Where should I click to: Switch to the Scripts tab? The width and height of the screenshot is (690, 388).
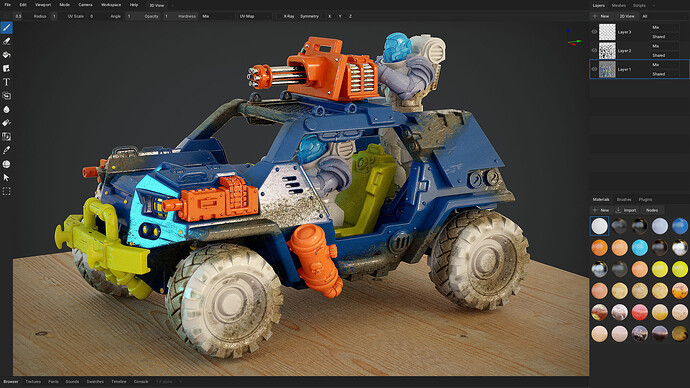[639, 5]
